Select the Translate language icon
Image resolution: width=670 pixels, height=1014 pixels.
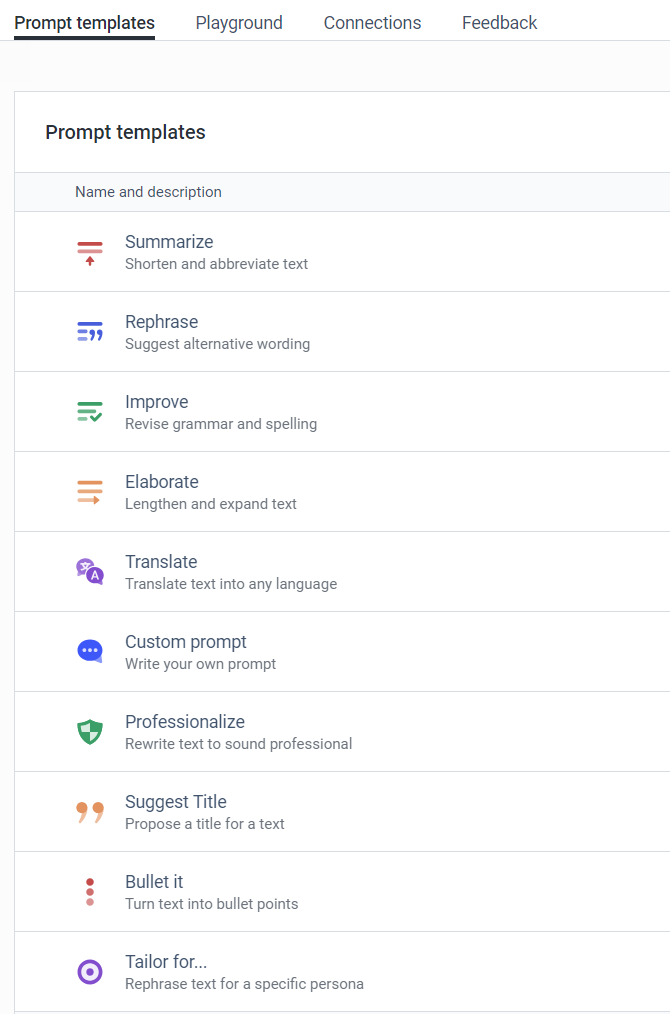point(90,572)
